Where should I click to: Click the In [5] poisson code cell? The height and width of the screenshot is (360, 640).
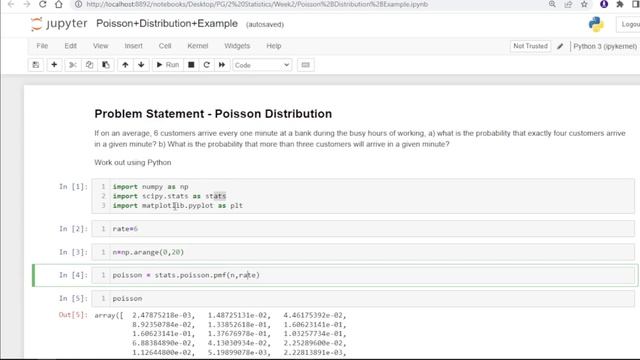(x=363, y=298)
